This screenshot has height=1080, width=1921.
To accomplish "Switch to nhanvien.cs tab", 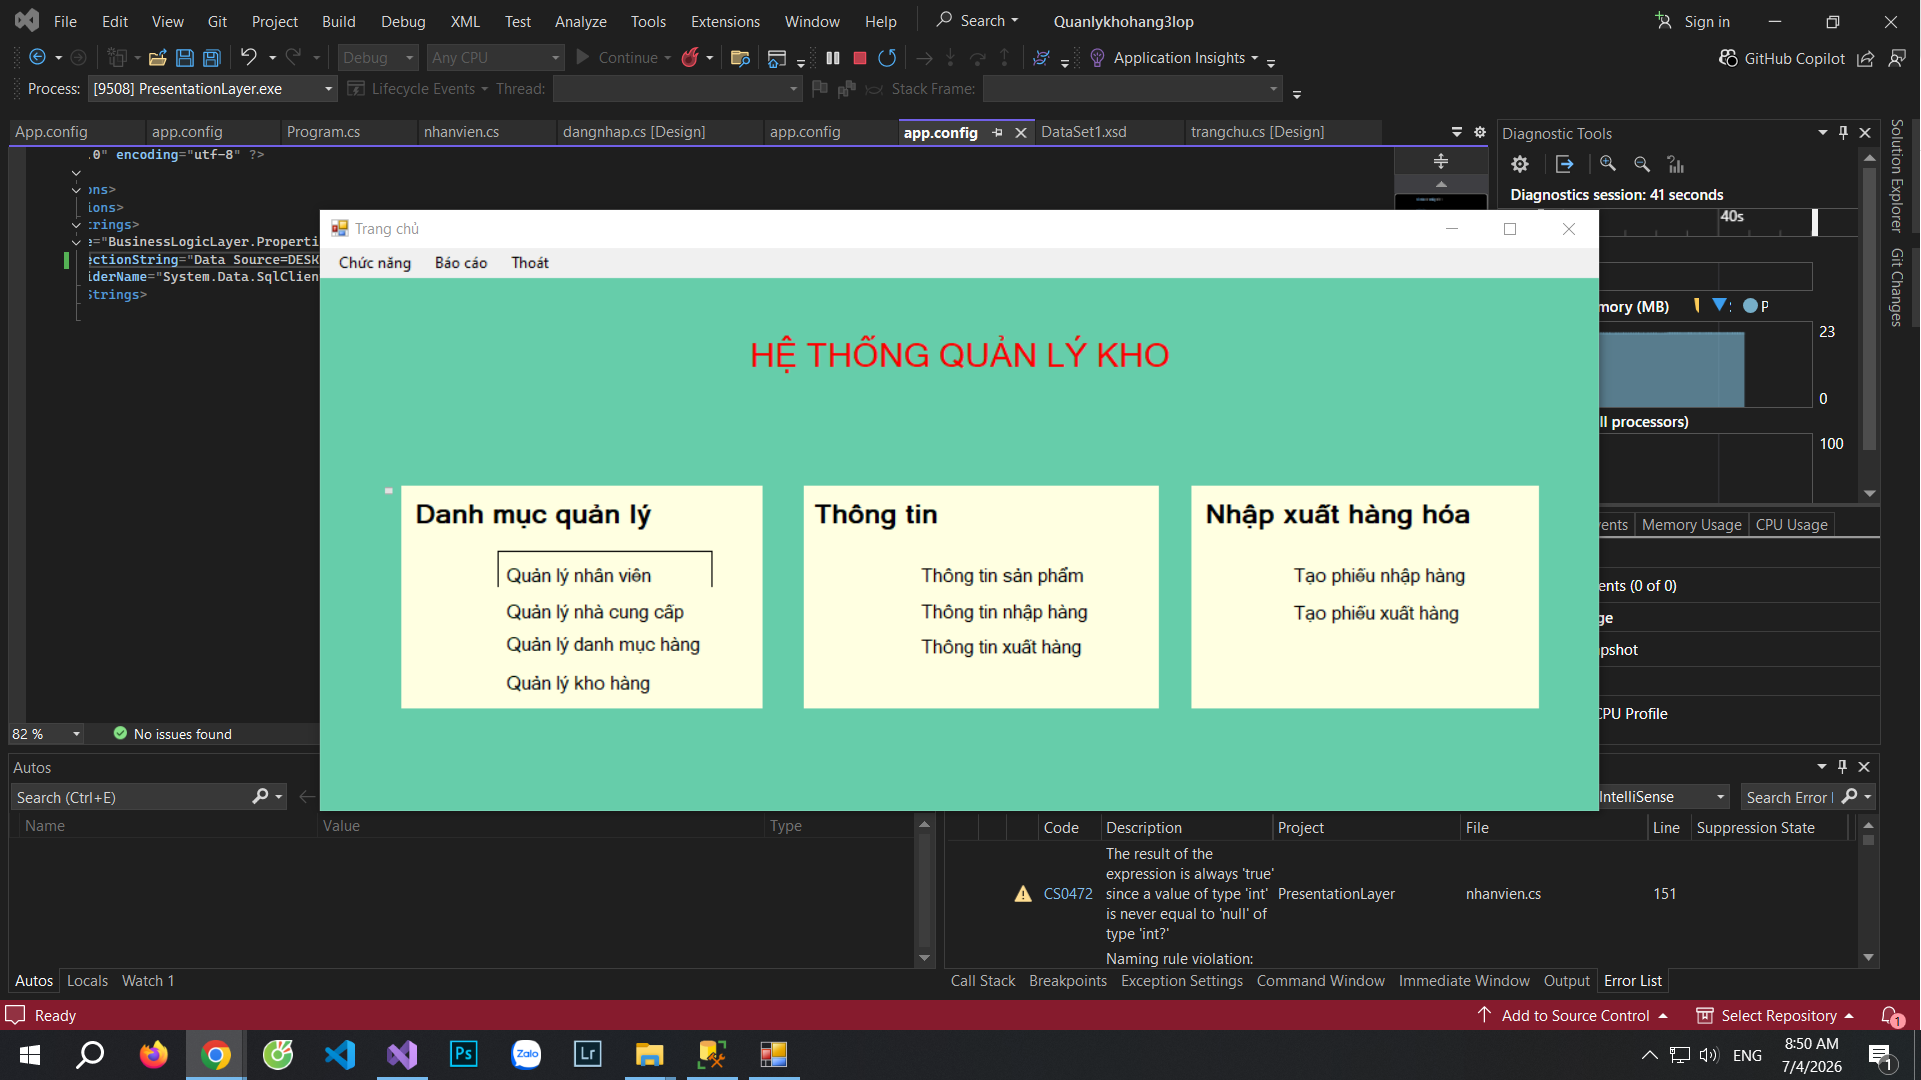I will [x=461, y=132].
